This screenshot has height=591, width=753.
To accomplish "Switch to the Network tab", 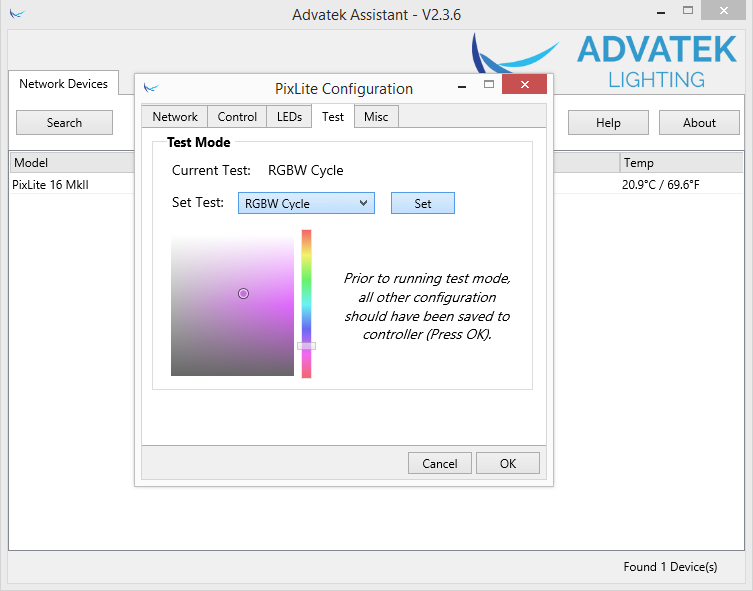I will [x=175, y=117].
